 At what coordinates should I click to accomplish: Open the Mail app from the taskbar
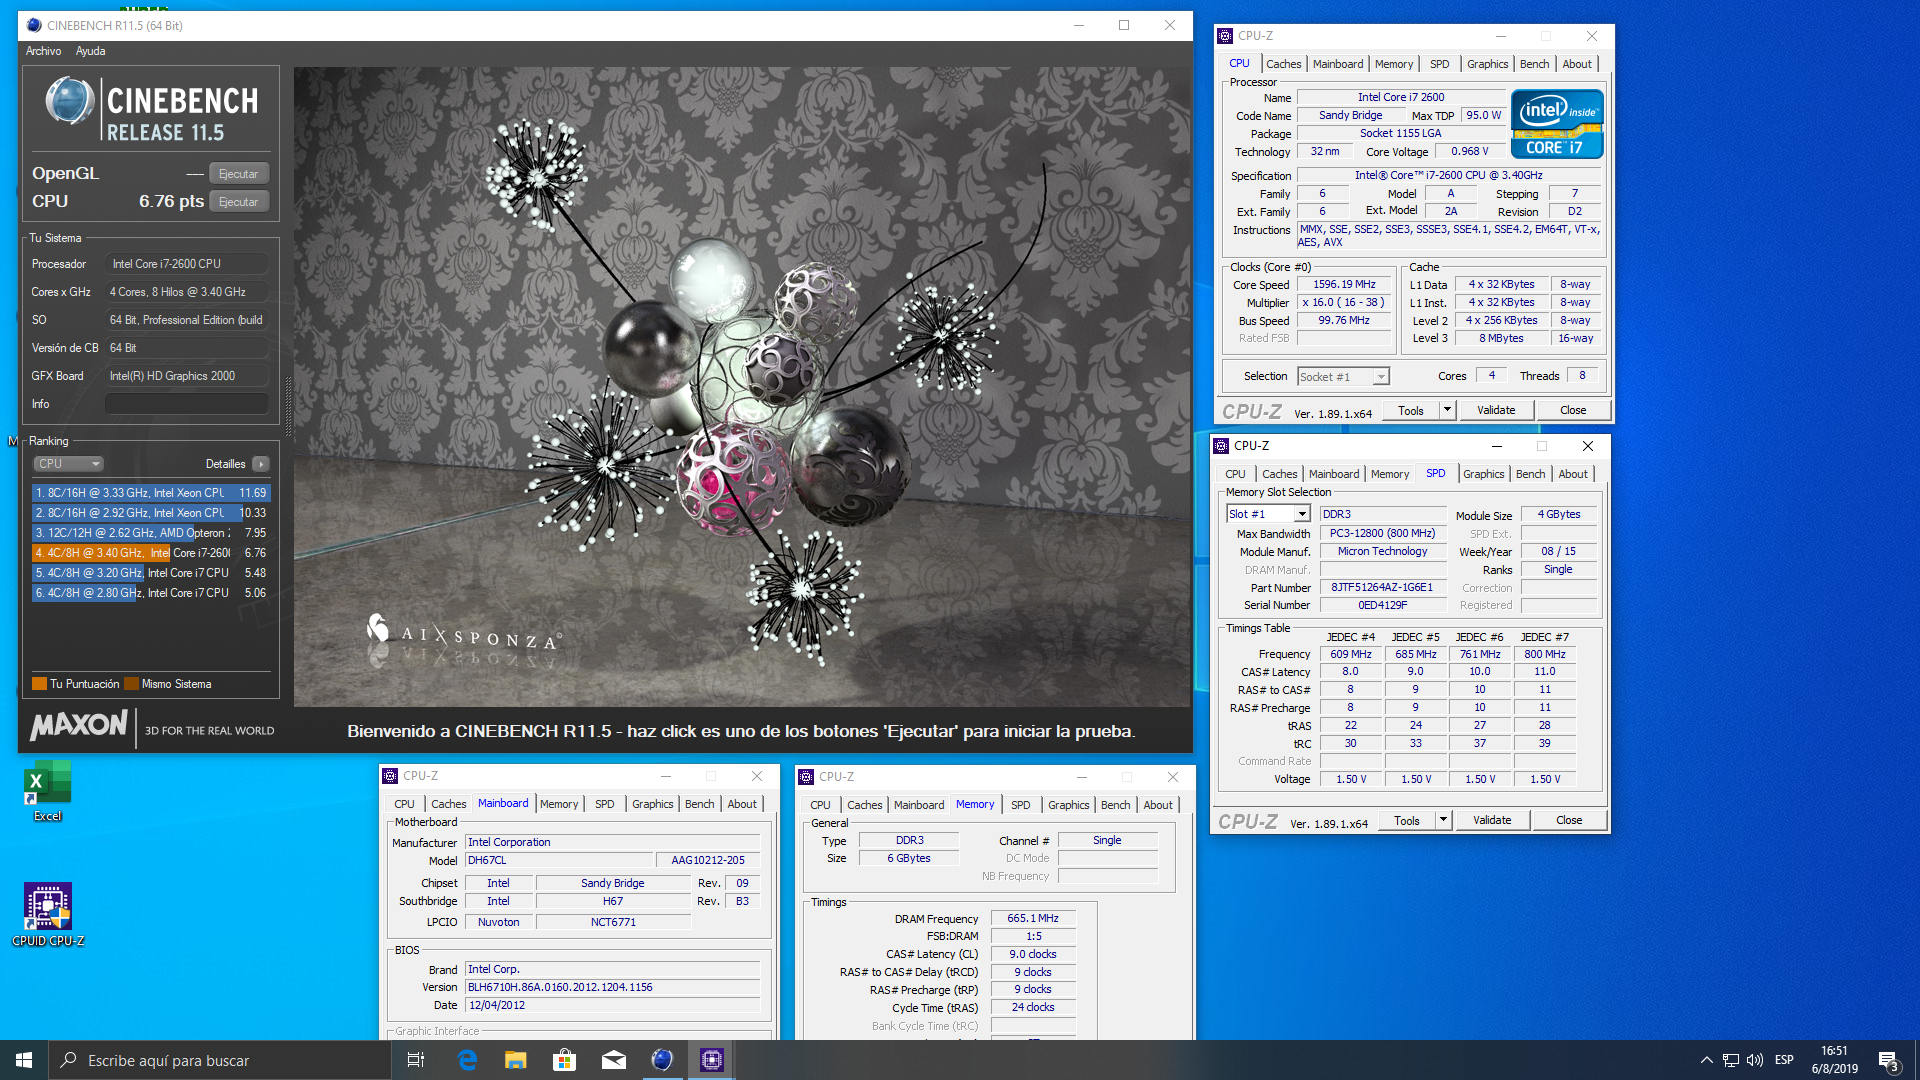click(x=614, y=1060)
